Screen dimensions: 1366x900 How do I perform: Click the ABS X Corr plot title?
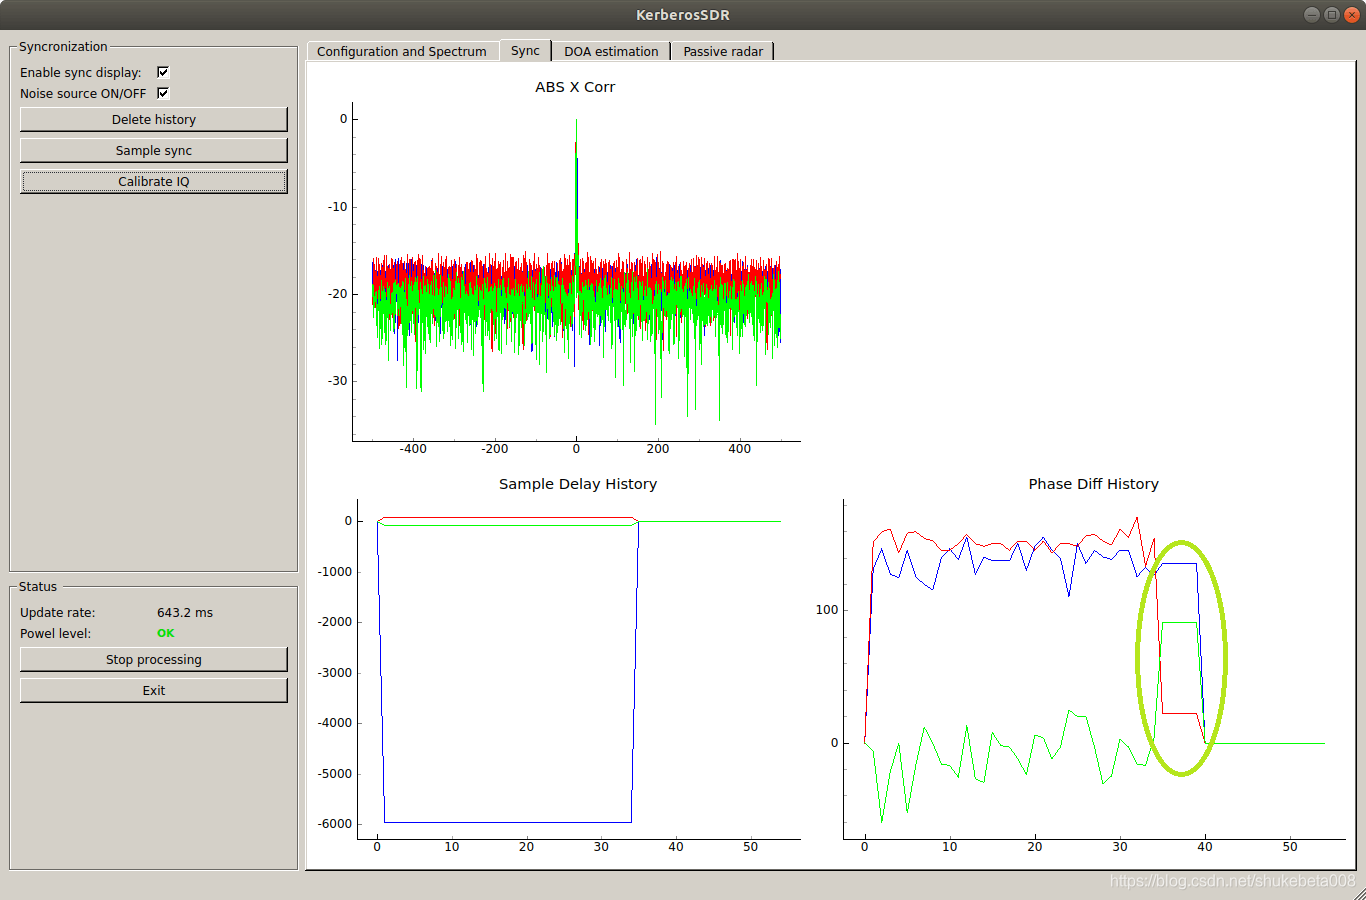[x=575, y=87]
